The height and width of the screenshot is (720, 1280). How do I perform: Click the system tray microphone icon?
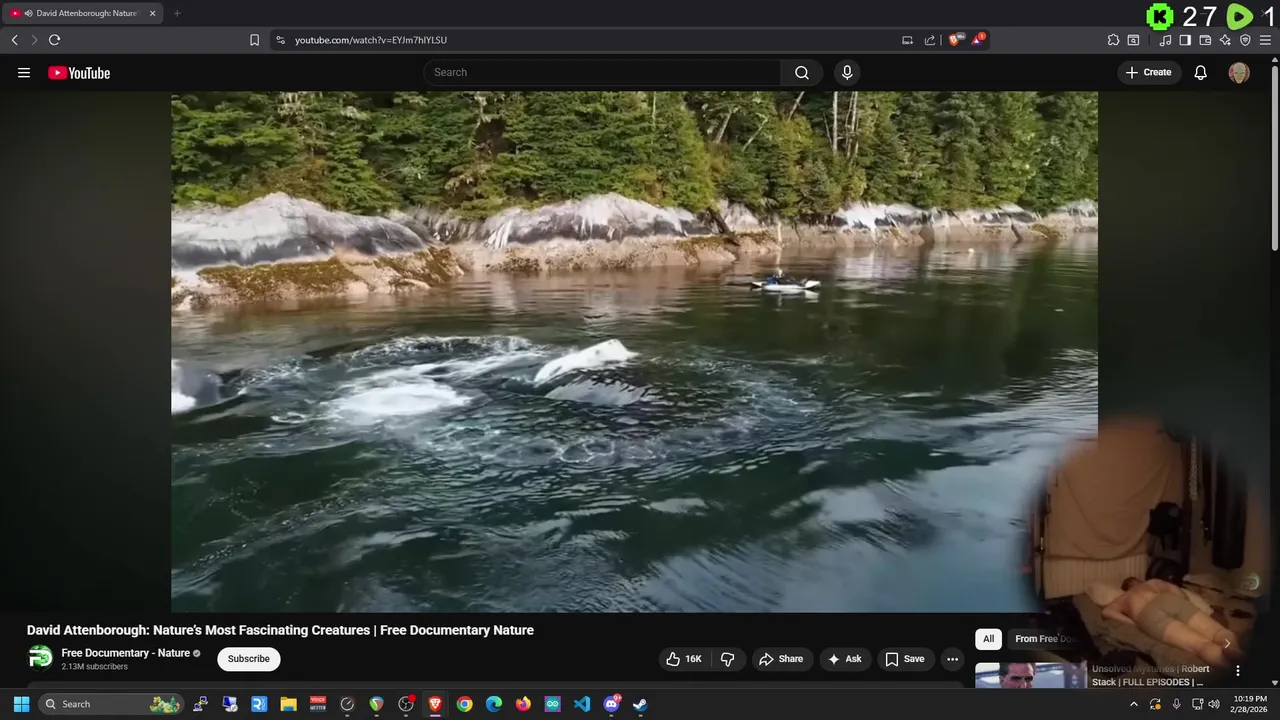pyautogui.click(x=1176, y=704)
